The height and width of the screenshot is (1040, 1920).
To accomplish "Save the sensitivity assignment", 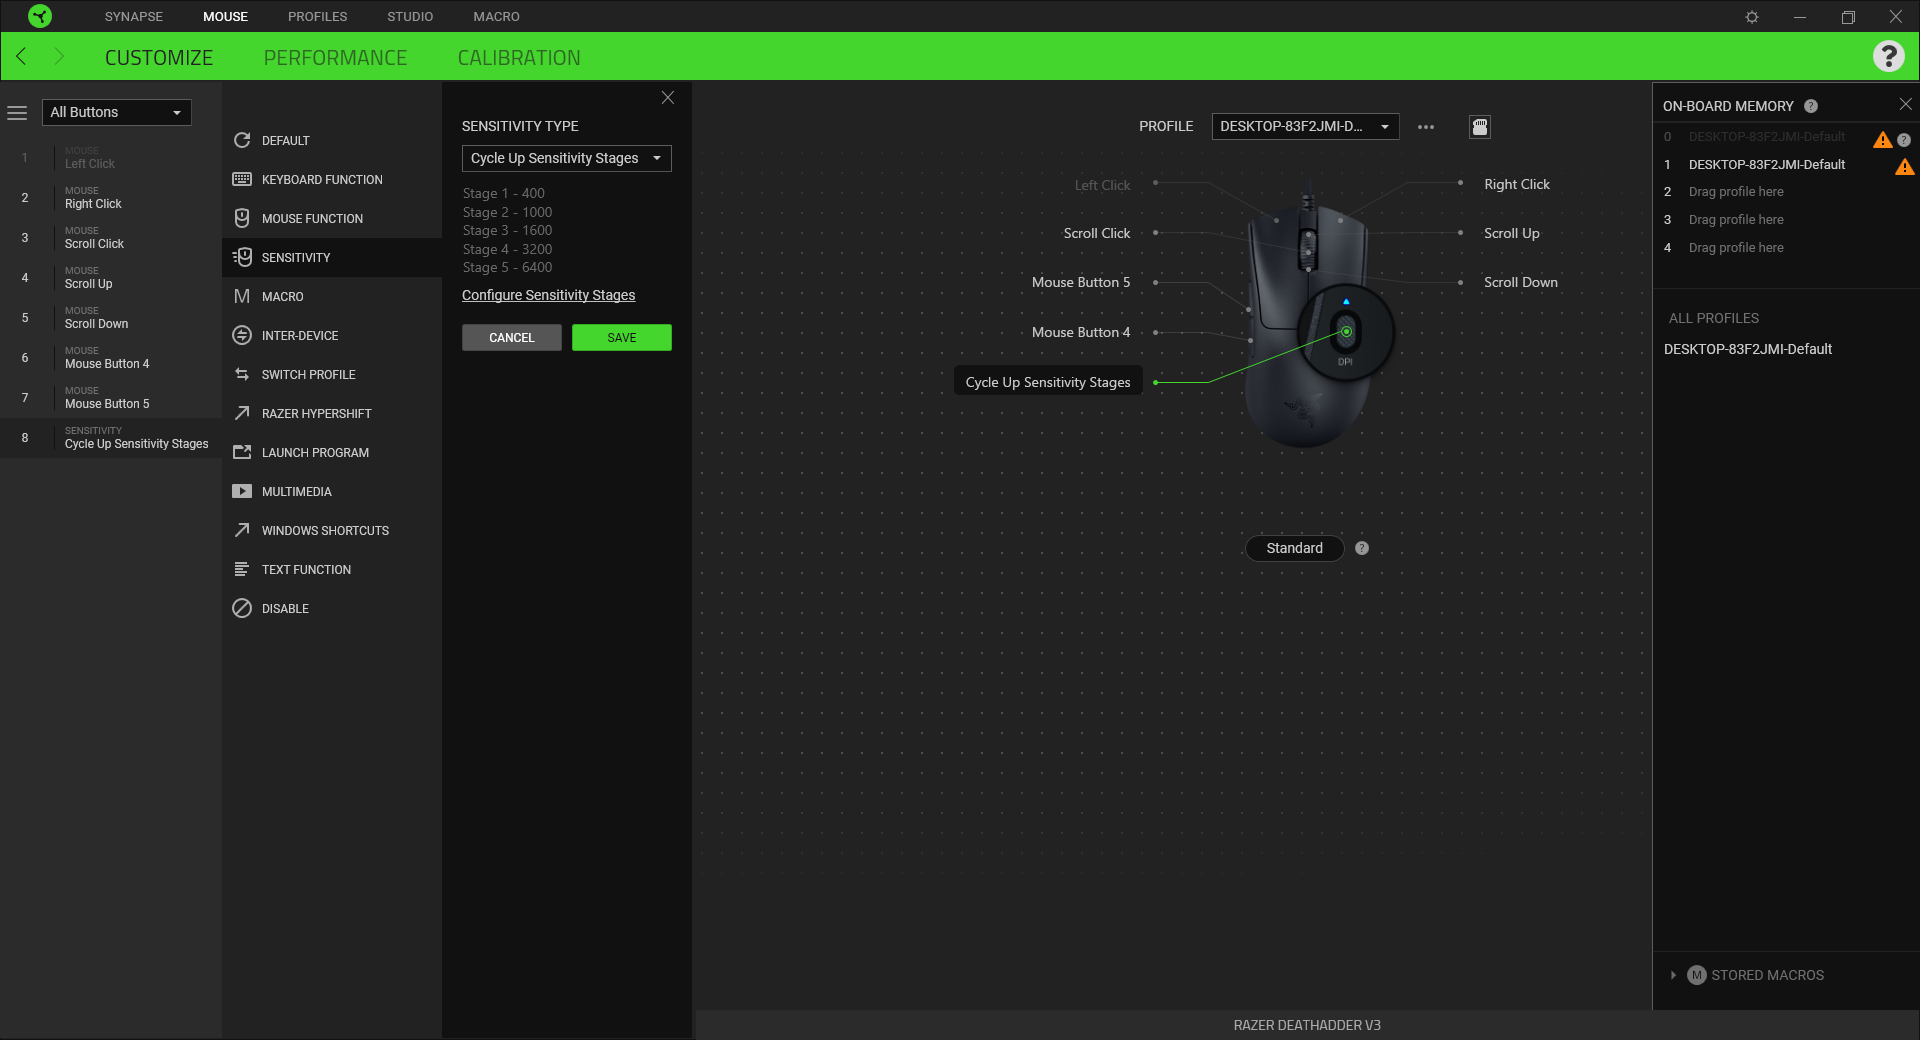I will (x=622, y=337).
